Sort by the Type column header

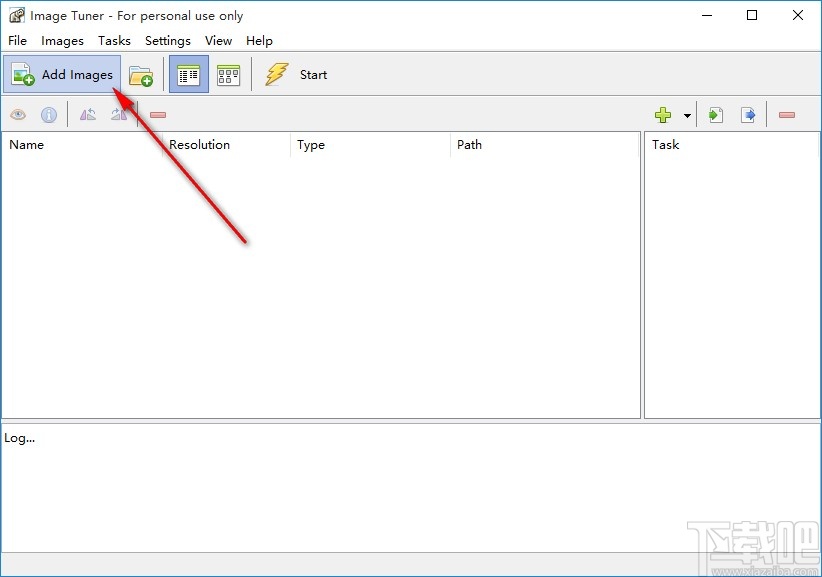coord(370,145)
